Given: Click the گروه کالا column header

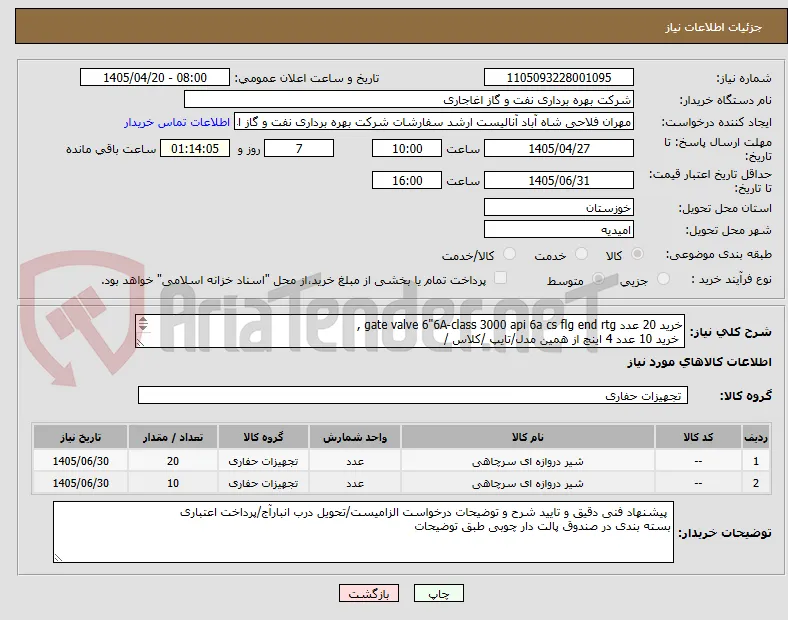Looking at the screenshot, I should 263,437.
